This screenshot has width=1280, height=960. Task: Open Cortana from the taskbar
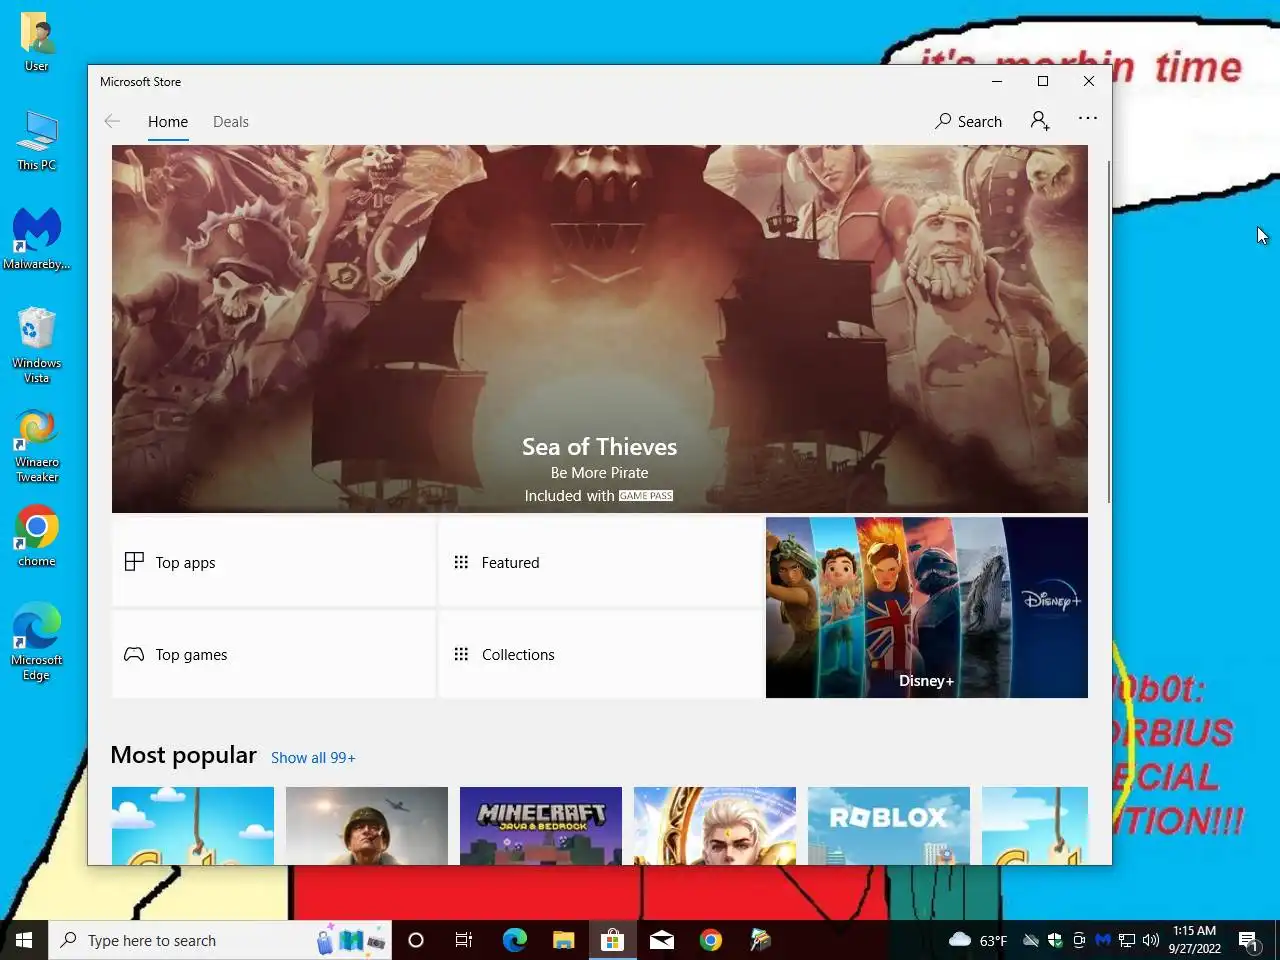[416, 940]
